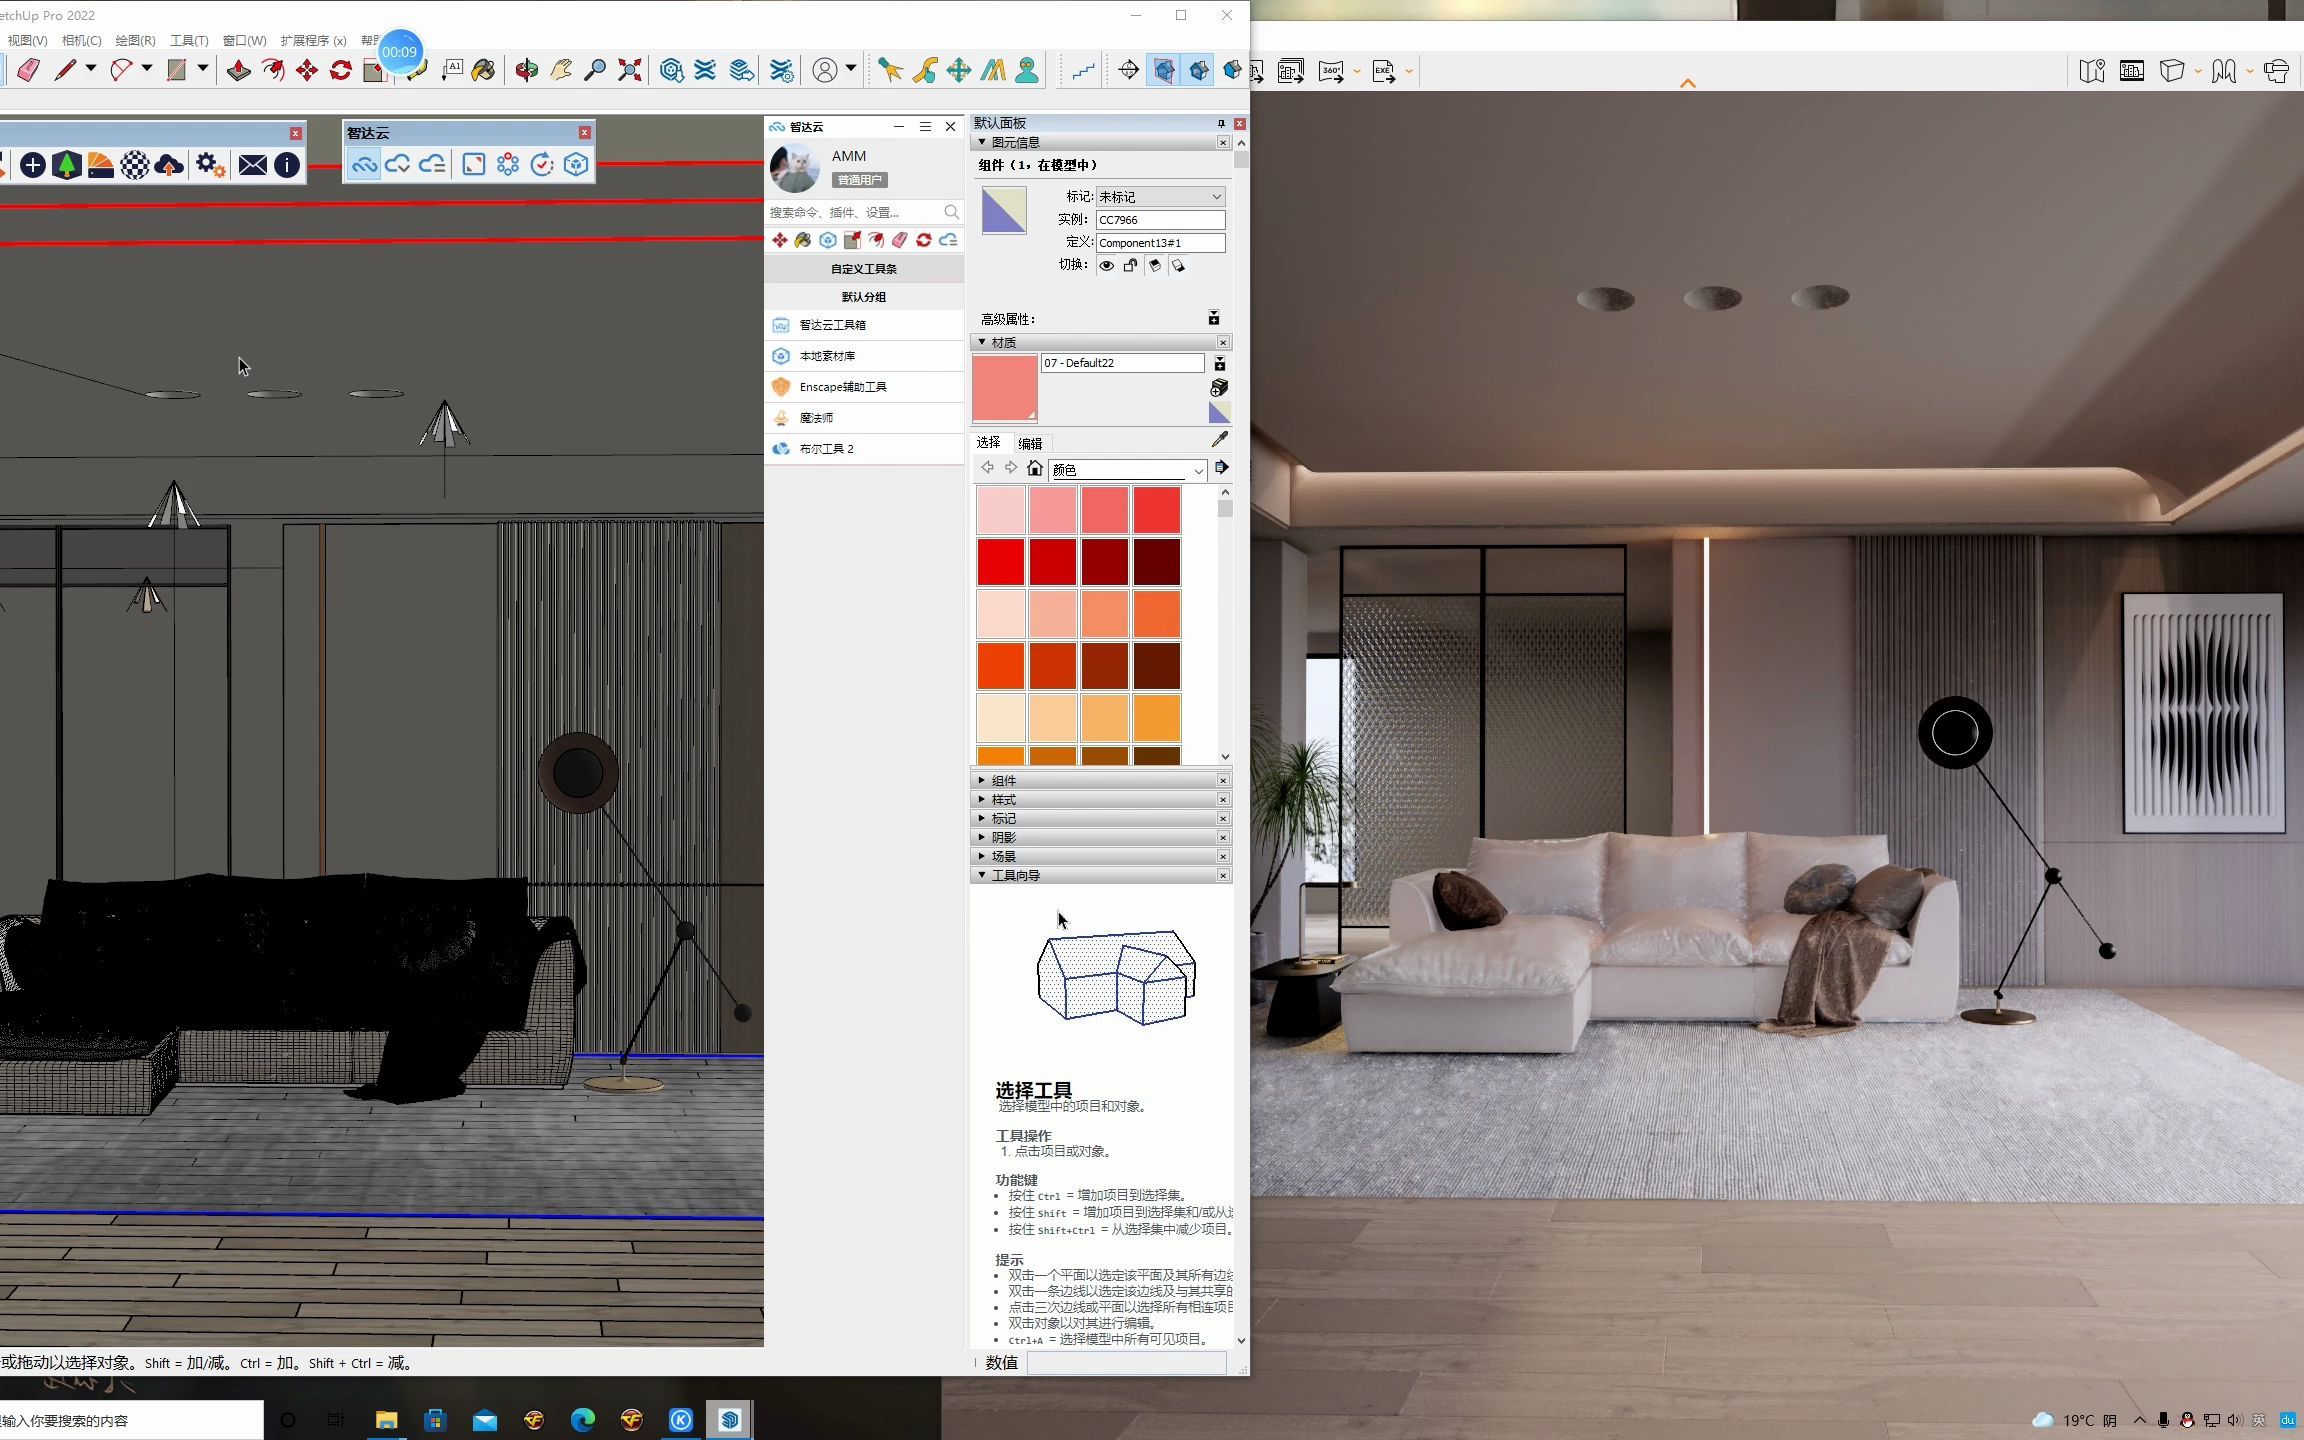The width and height of the screenshot is (2304, 1440).
Task: Pick the pure red swatch in second row
Action: tap(1001, 562)
